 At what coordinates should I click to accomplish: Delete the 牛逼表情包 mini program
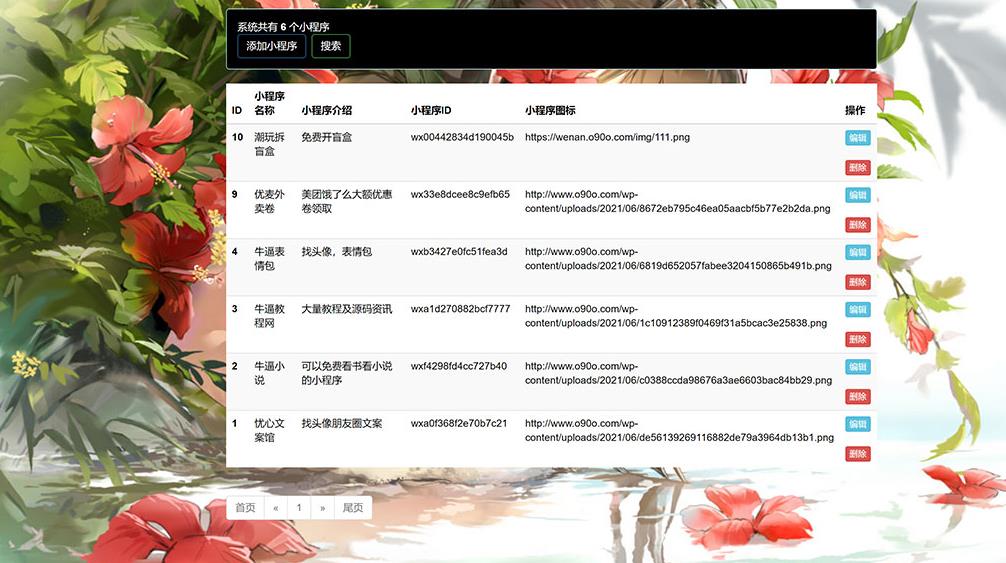(x=857, y=282)
